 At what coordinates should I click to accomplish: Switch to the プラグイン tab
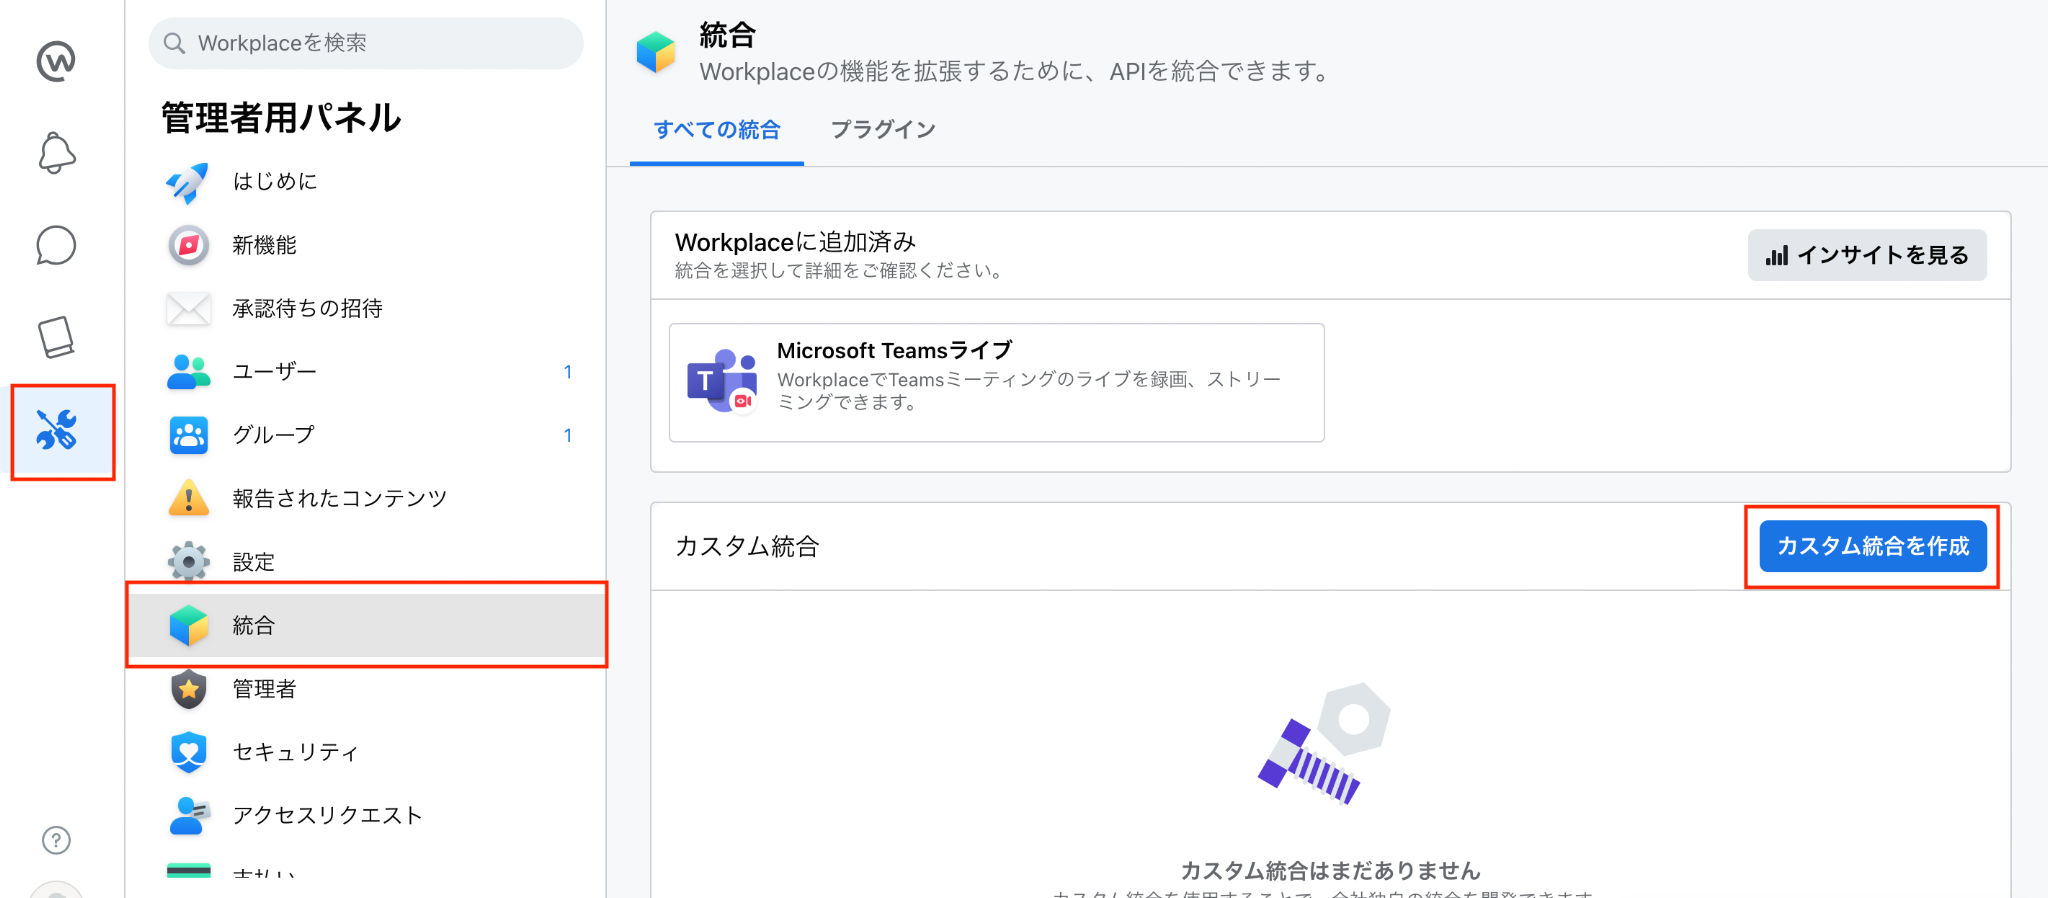883,130
